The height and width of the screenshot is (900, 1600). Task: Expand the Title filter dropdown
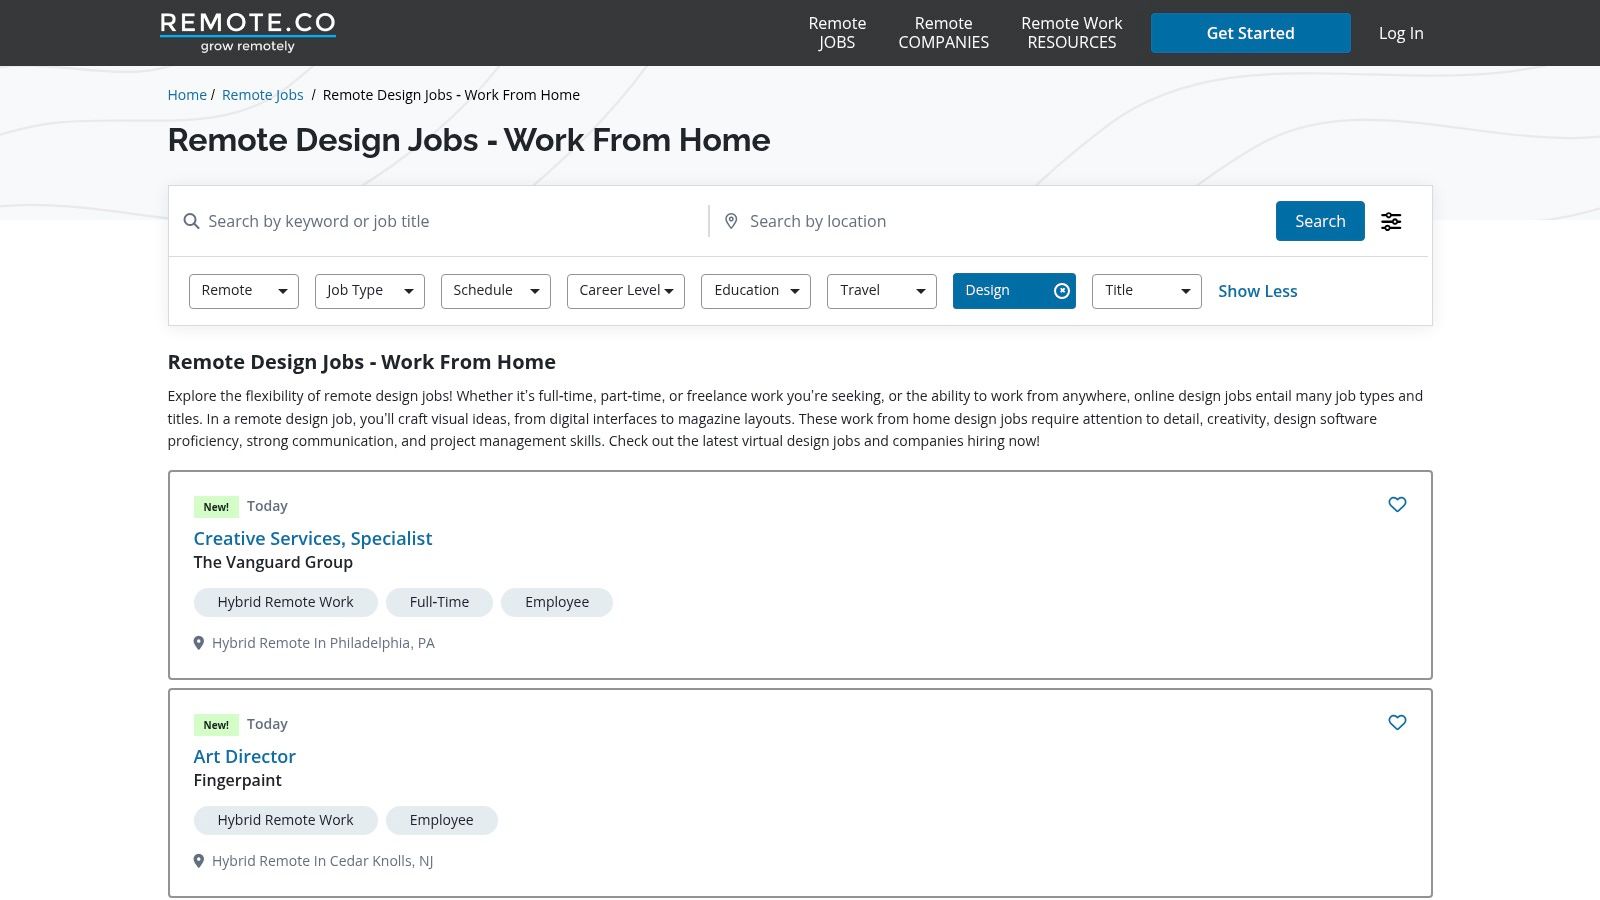coord(1146,291)
